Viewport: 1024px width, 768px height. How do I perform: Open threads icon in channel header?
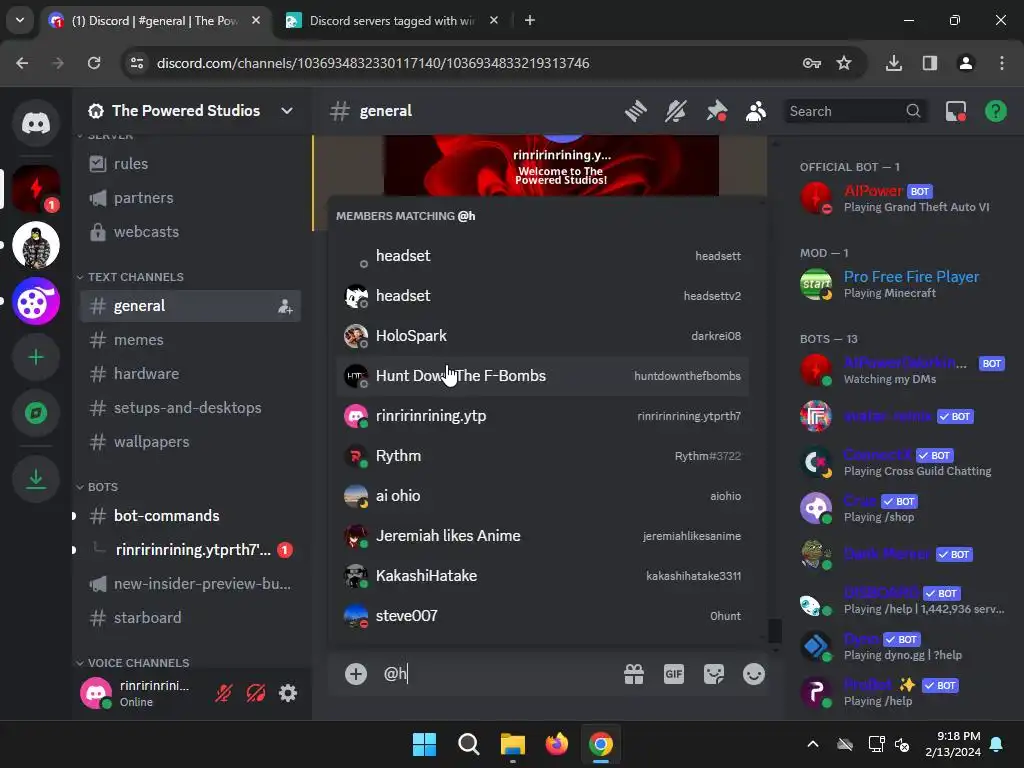[x=635, y=111]
